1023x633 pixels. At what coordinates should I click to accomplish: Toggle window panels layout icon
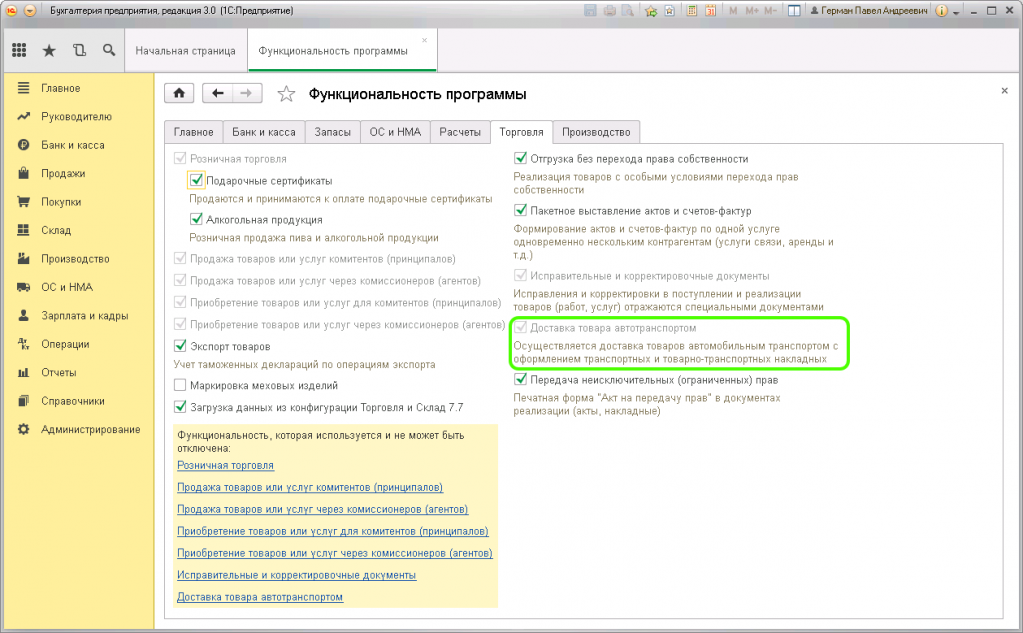794,10
